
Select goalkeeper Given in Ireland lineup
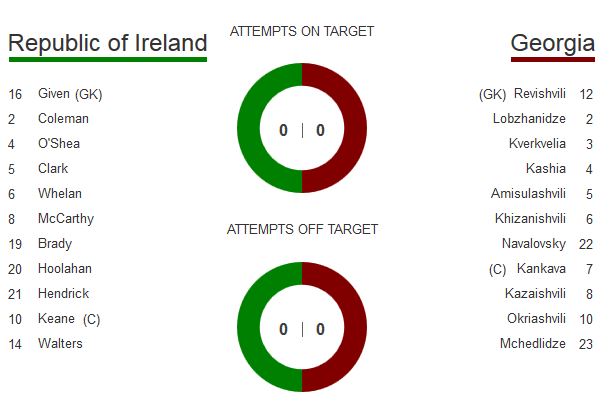70,94
